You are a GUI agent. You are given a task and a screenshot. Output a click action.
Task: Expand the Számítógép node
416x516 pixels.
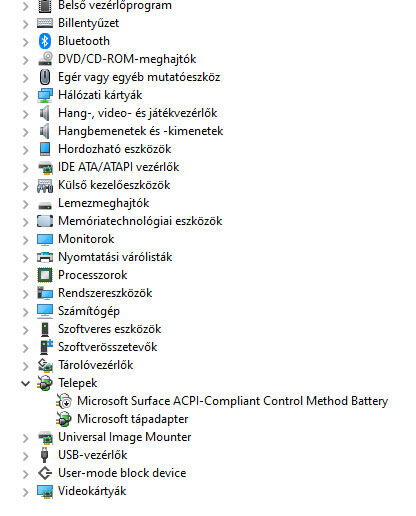pyautogui.click(x=25, y=312)
